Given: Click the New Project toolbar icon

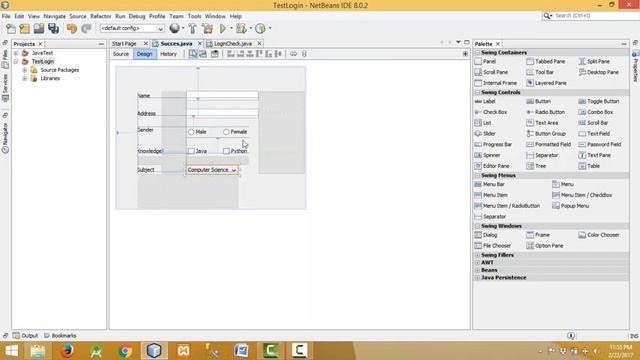Looking at the screenshot, I should (24, 29).
